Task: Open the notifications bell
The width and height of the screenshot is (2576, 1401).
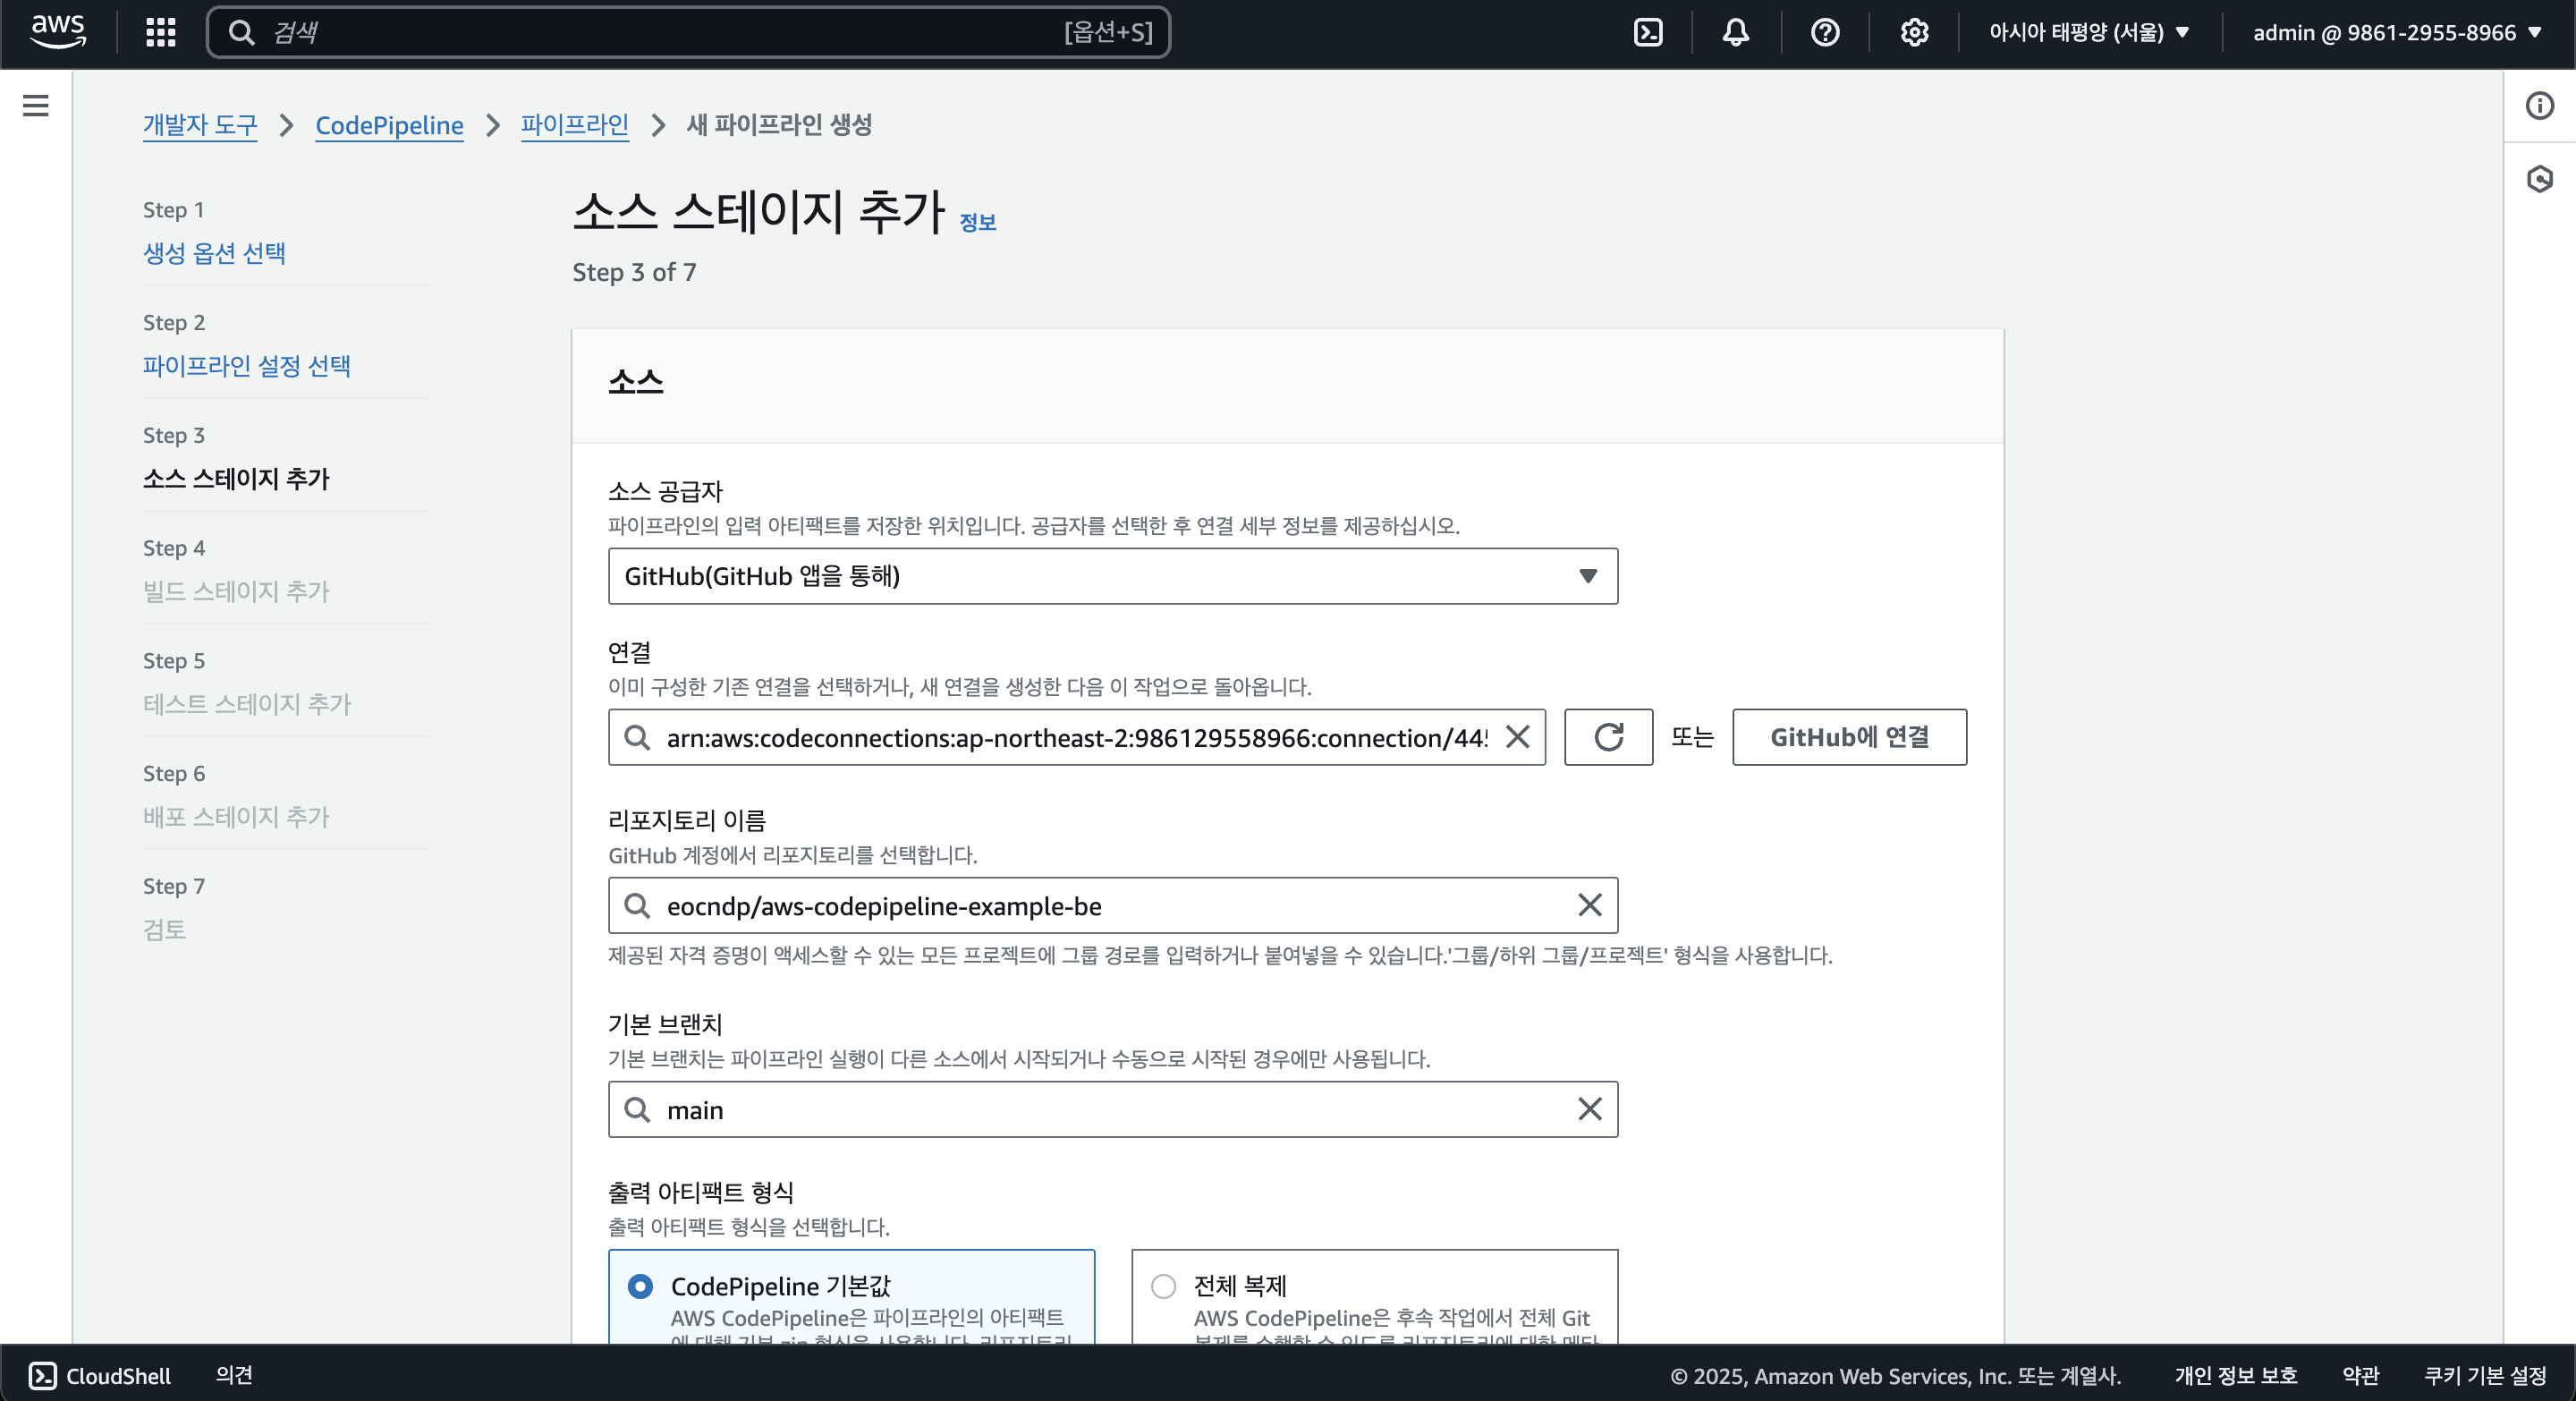Action: tap(1735, 32)
